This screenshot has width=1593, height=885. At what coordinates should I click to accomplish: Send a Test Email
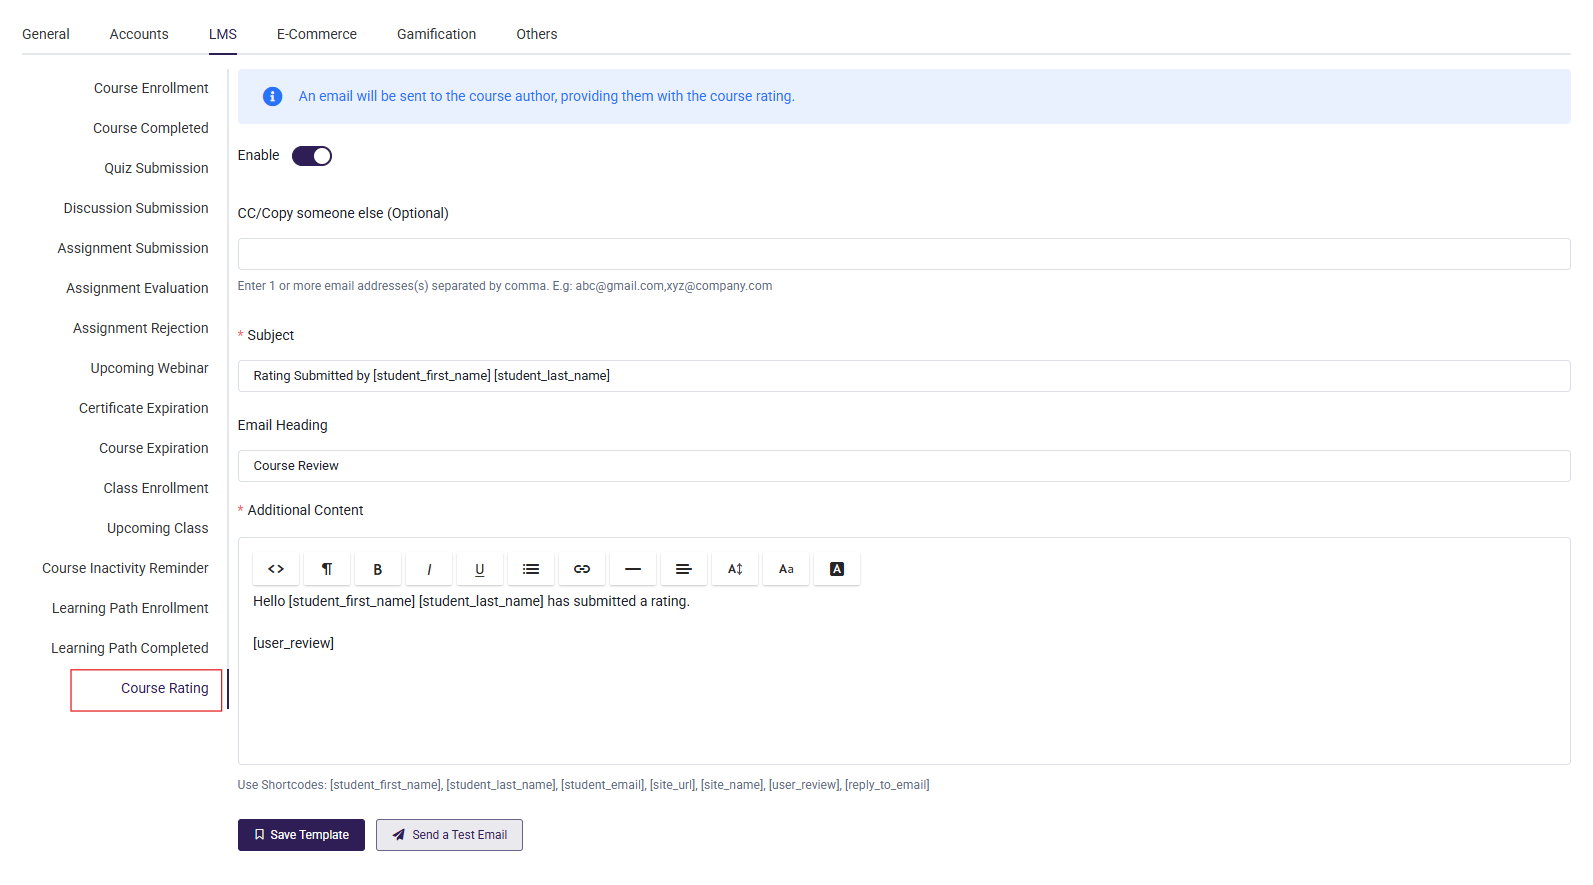coord(449,835)
